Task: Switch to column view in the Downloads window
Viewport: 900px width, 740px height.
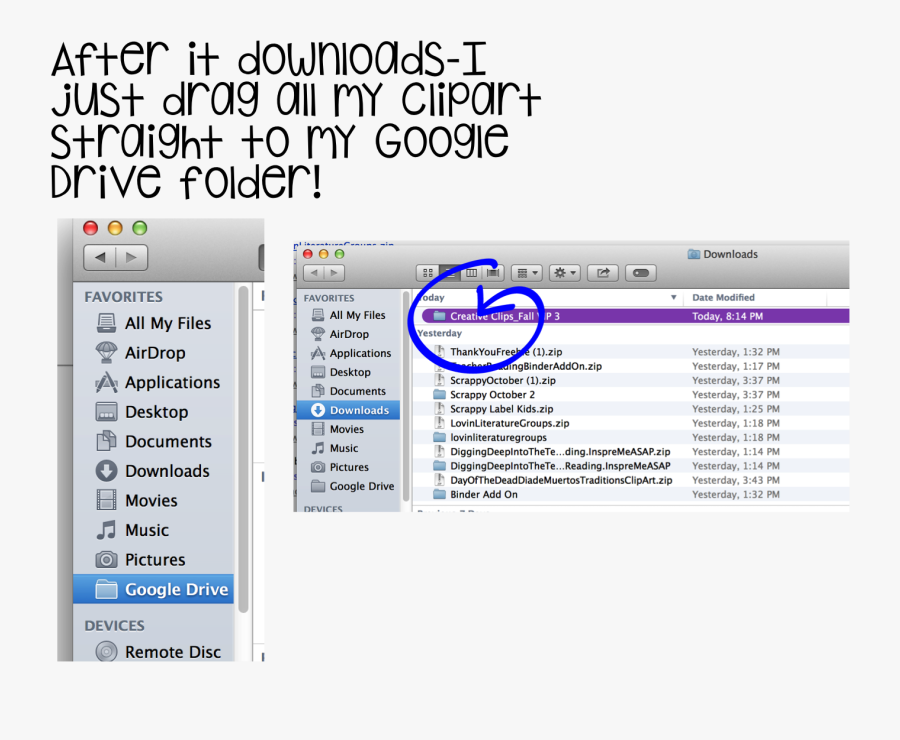Action: point(471,271)
